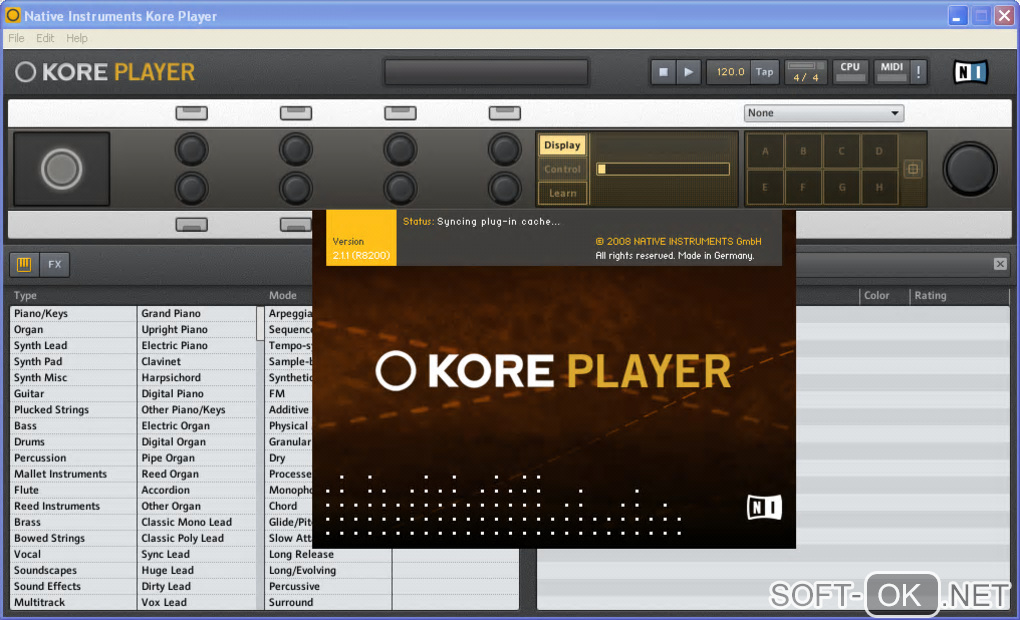1020x620 pixels.
Task: Toggle first upper controller button
Action: point(191,113)
